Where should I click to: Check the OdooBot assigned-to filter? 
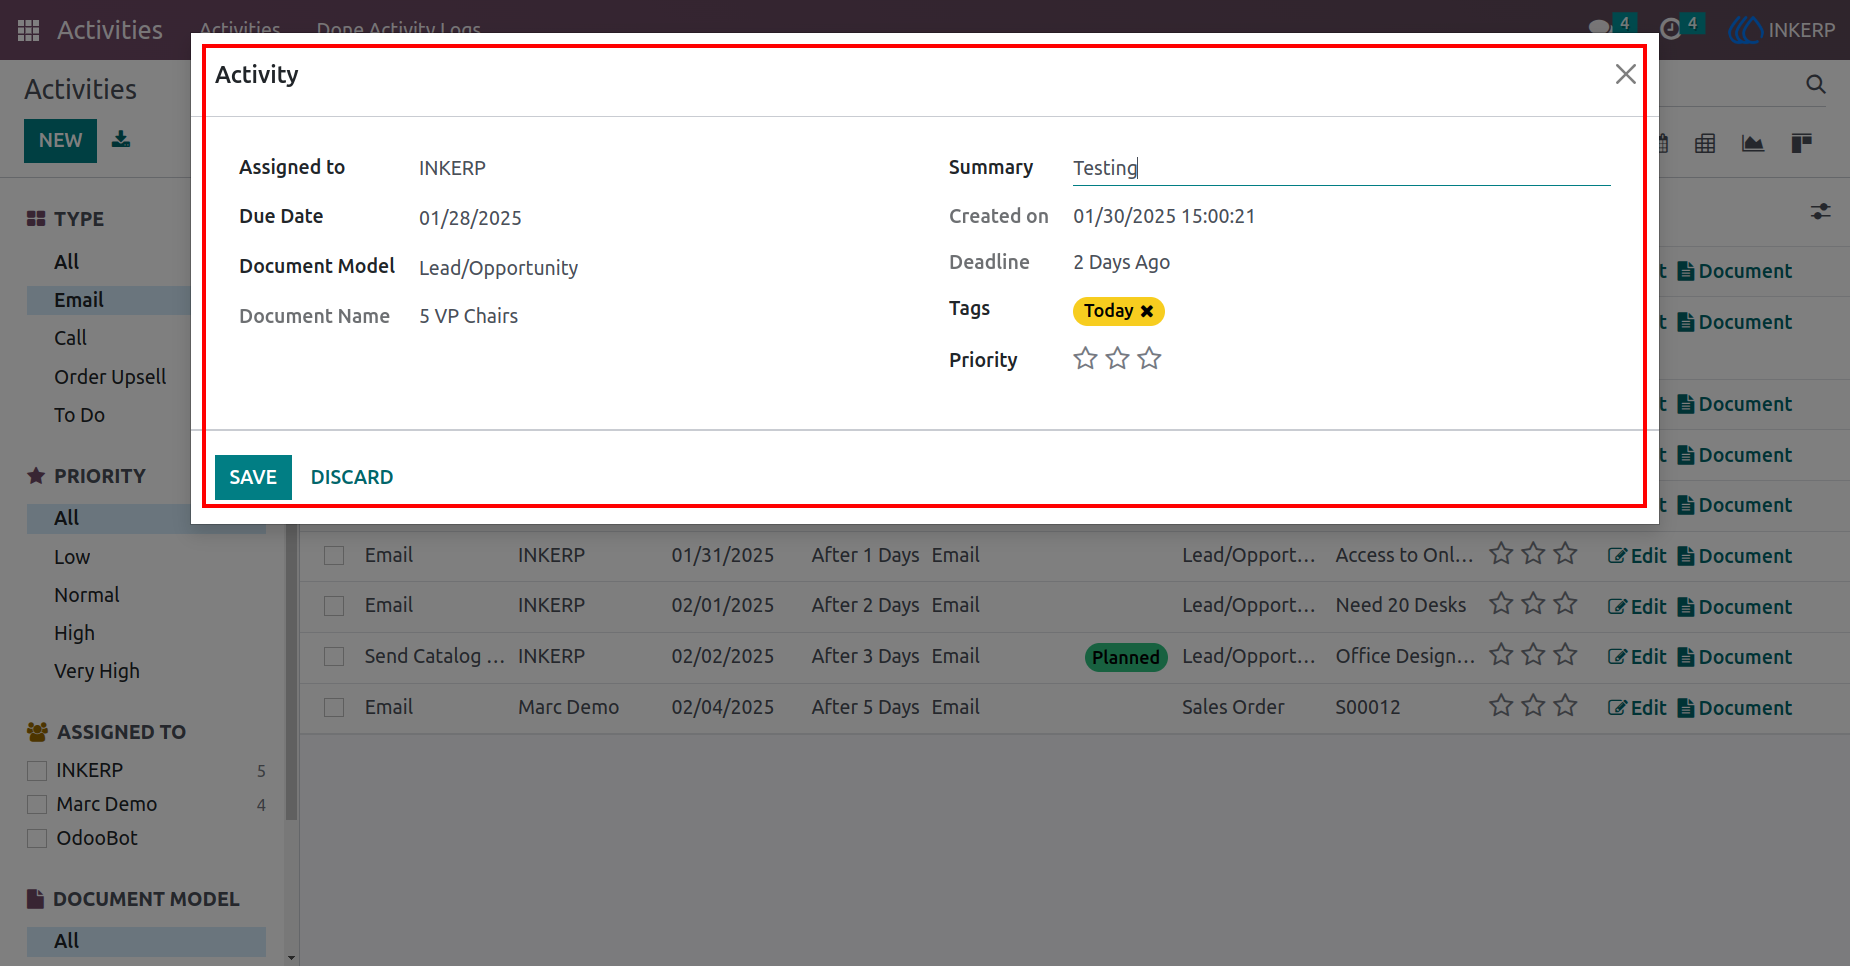coord(37,838)
